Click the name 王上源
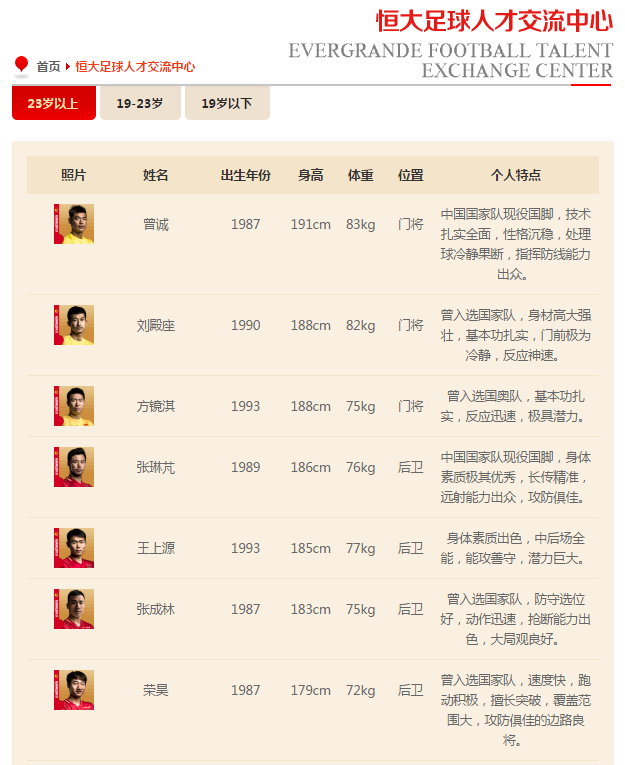625x765 pixels. click(156, 548)
